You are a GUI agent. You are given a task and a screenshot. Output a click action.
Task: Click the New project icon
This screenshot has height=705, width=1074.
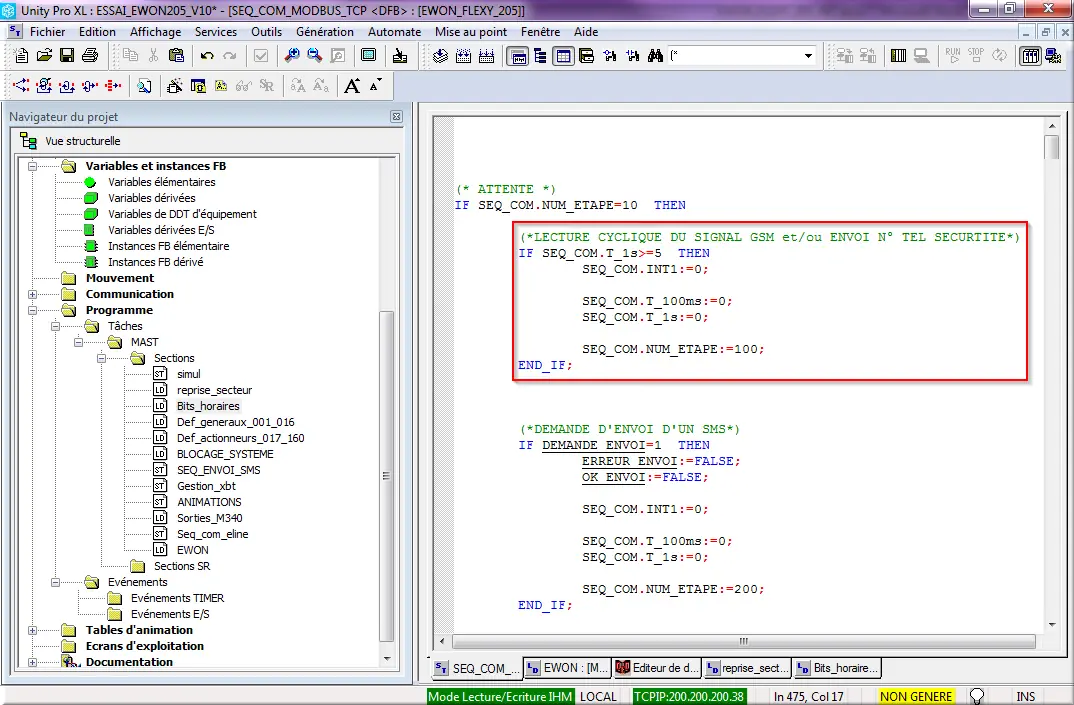[x=21, y=55]
